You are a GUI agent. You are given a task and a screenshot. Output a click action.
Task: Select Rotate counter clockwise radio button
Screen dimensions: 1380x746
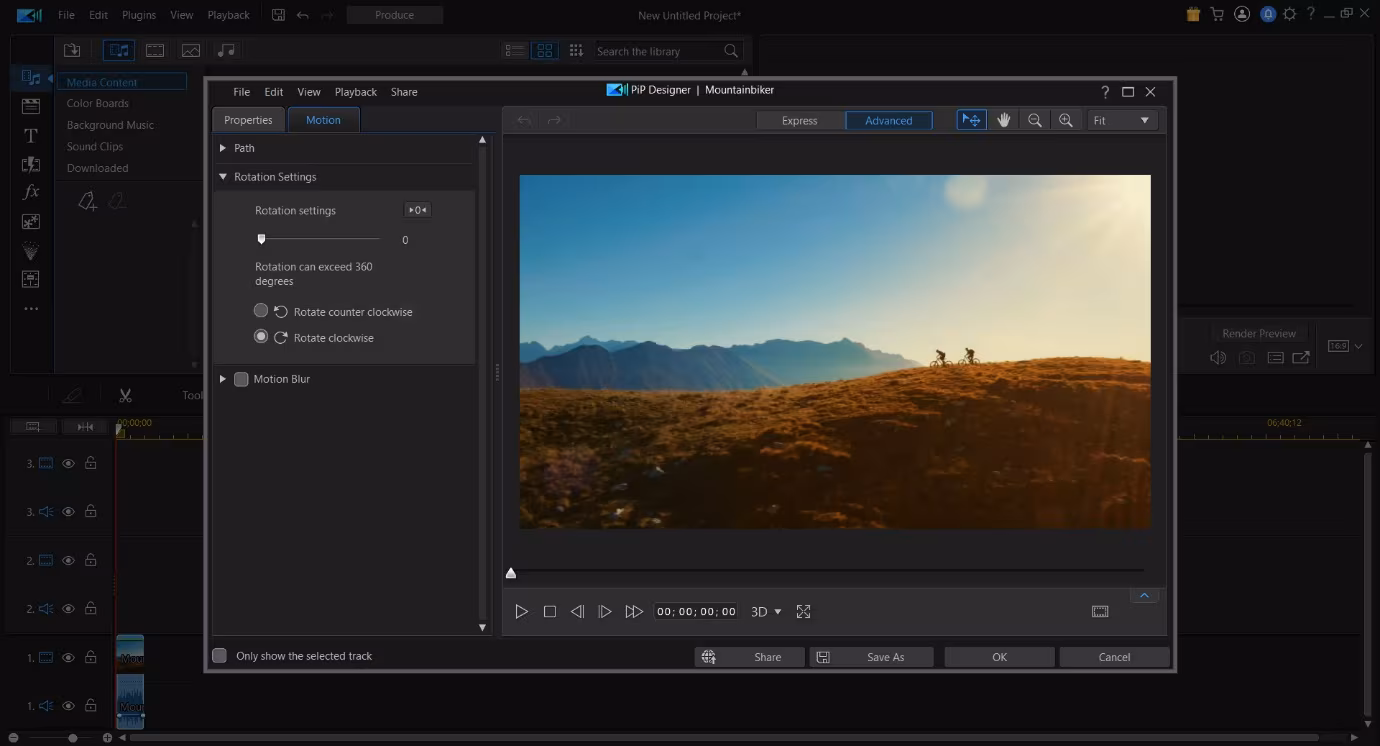261,311
